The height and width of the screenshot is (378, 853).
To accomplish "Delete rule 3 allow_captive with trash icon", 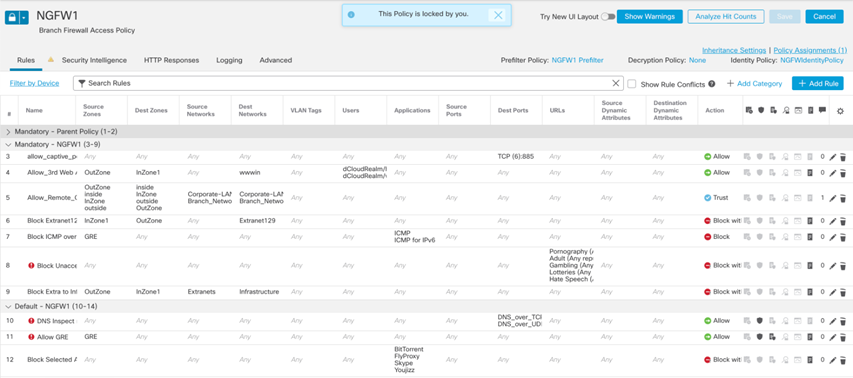I will (x=843, y=157).
